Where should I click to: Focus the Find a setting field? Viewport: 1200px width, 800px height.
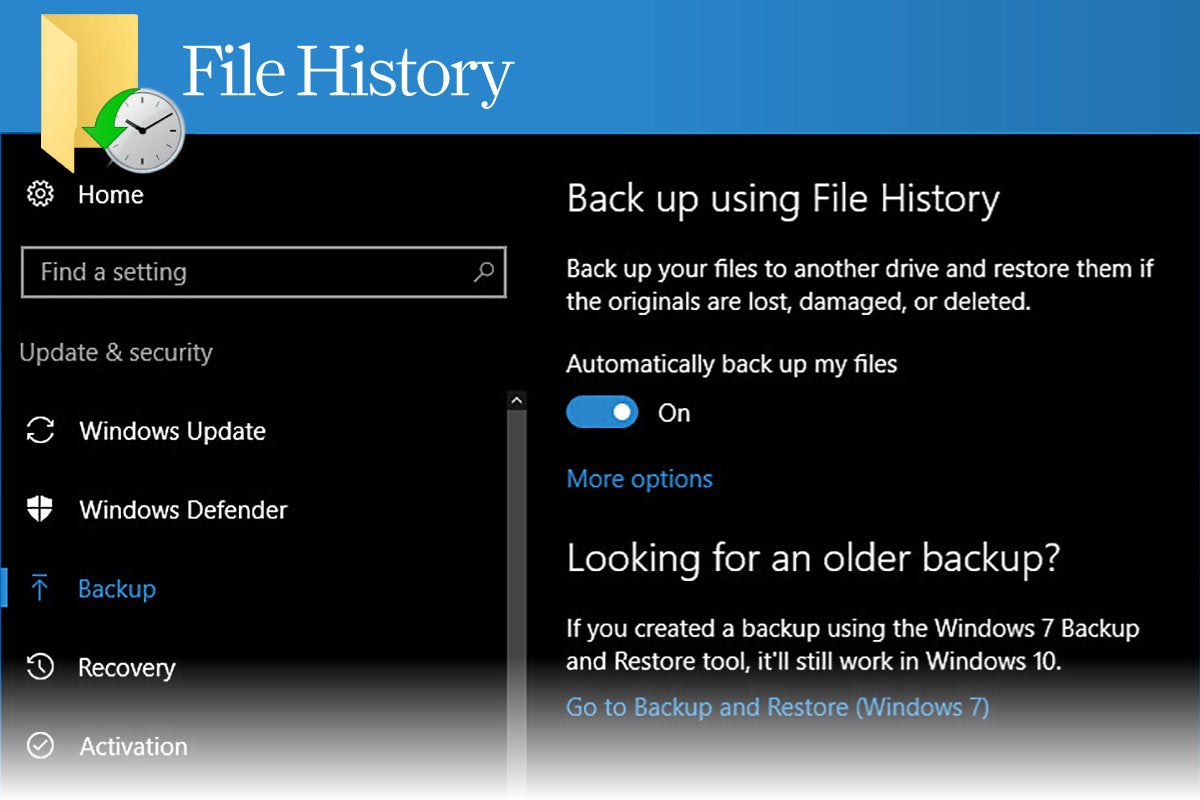point(263,272)
